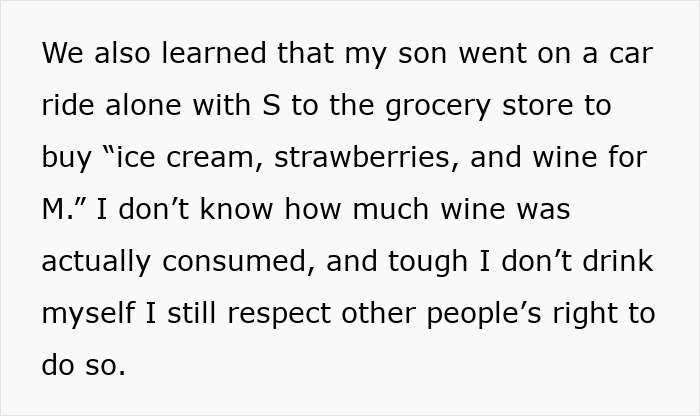Click the word "myself" at line start
Screen dimensions: 700x416
[88, 314]
